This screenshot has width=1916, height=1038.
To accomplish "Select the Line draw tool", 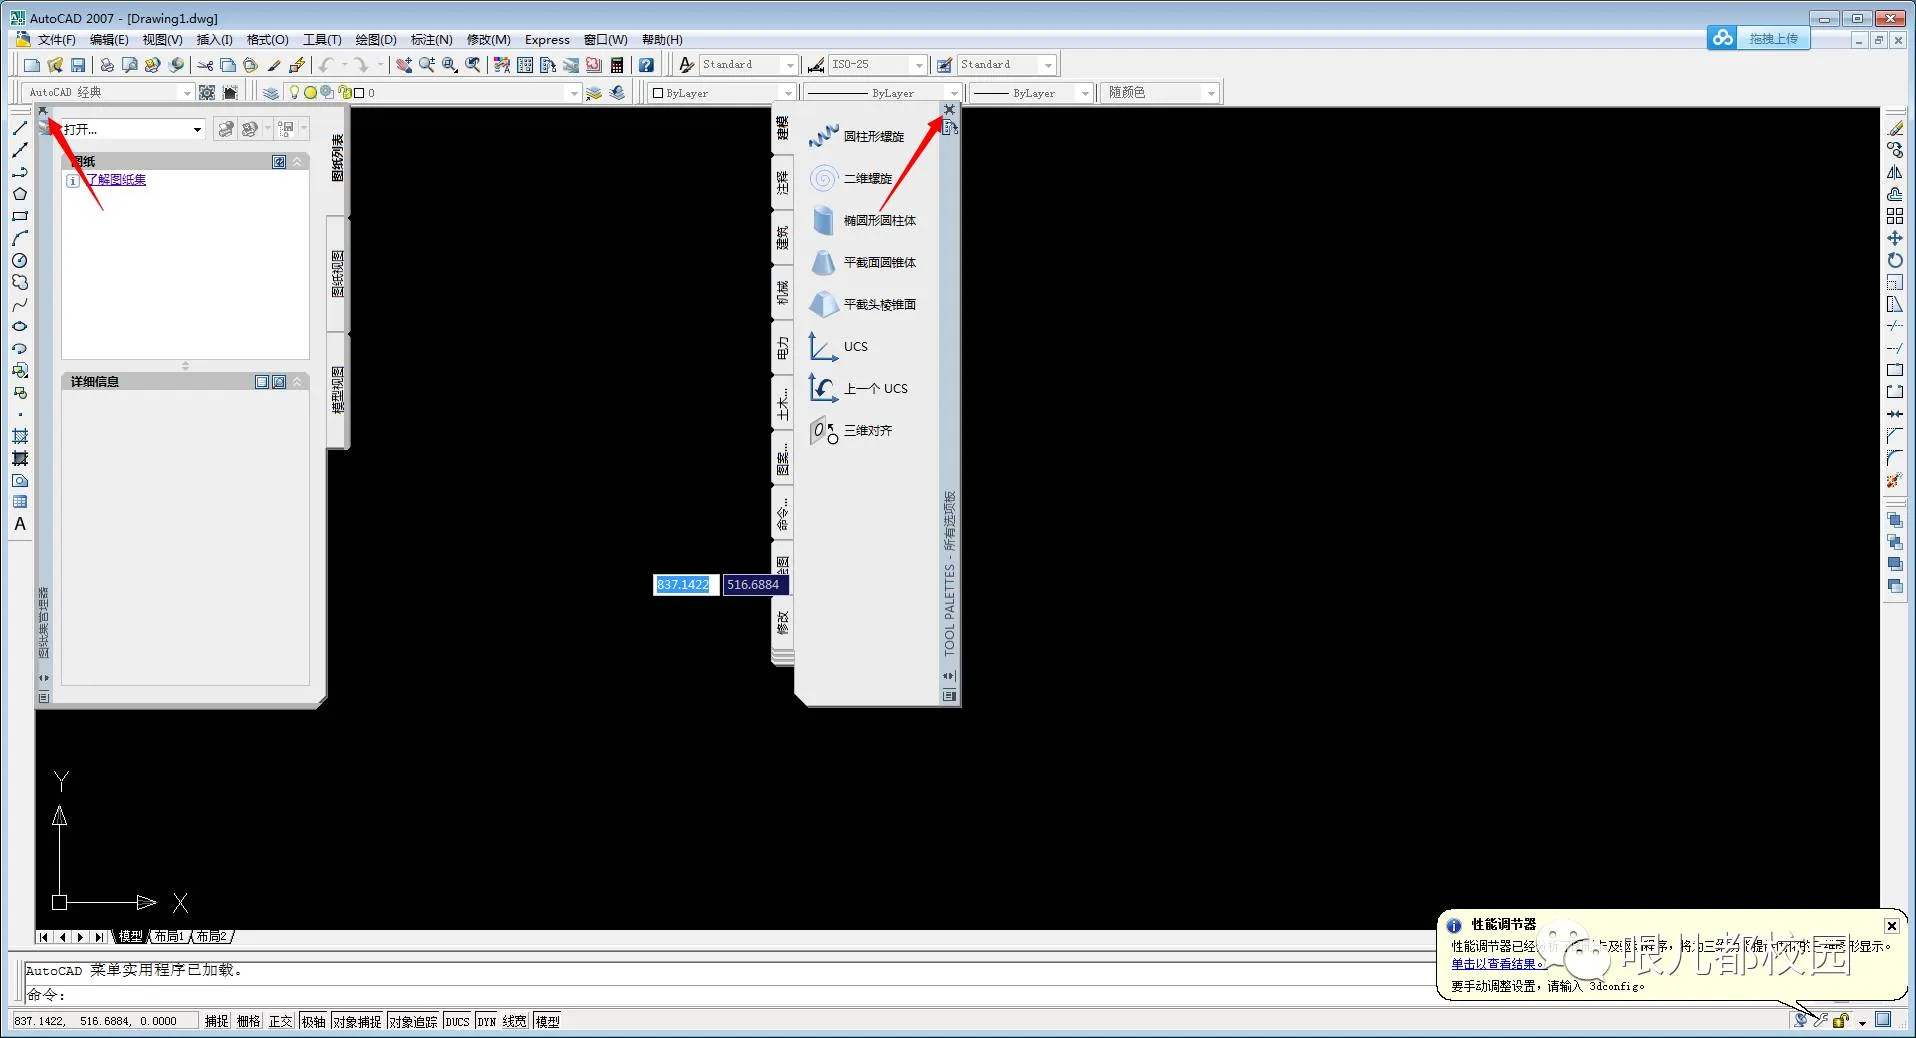I will tap(20, 128).
